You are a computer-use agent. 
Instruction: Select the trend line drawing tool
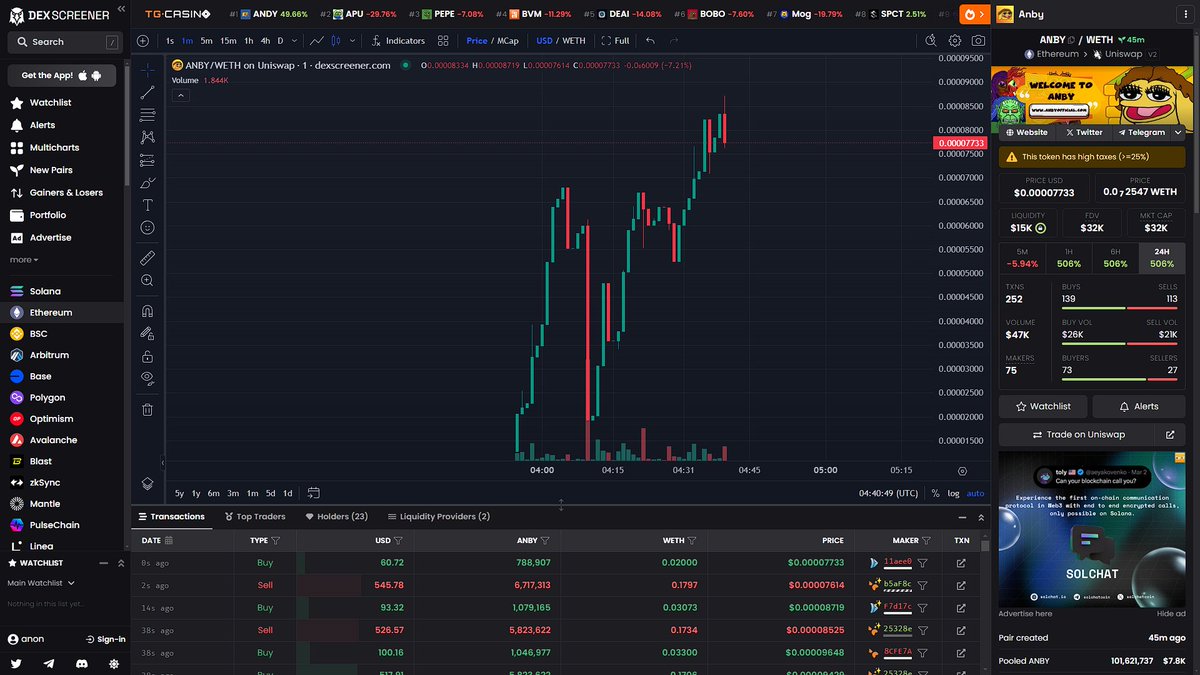[x=147, y=92]
